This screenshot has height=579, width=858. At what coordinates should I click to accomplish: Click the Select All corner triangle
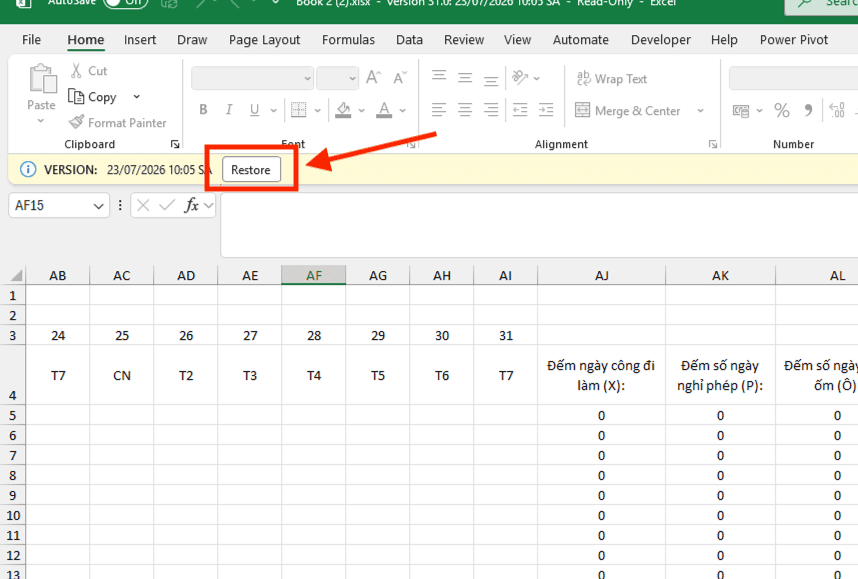pyautogui.click(x=16, y=275)
